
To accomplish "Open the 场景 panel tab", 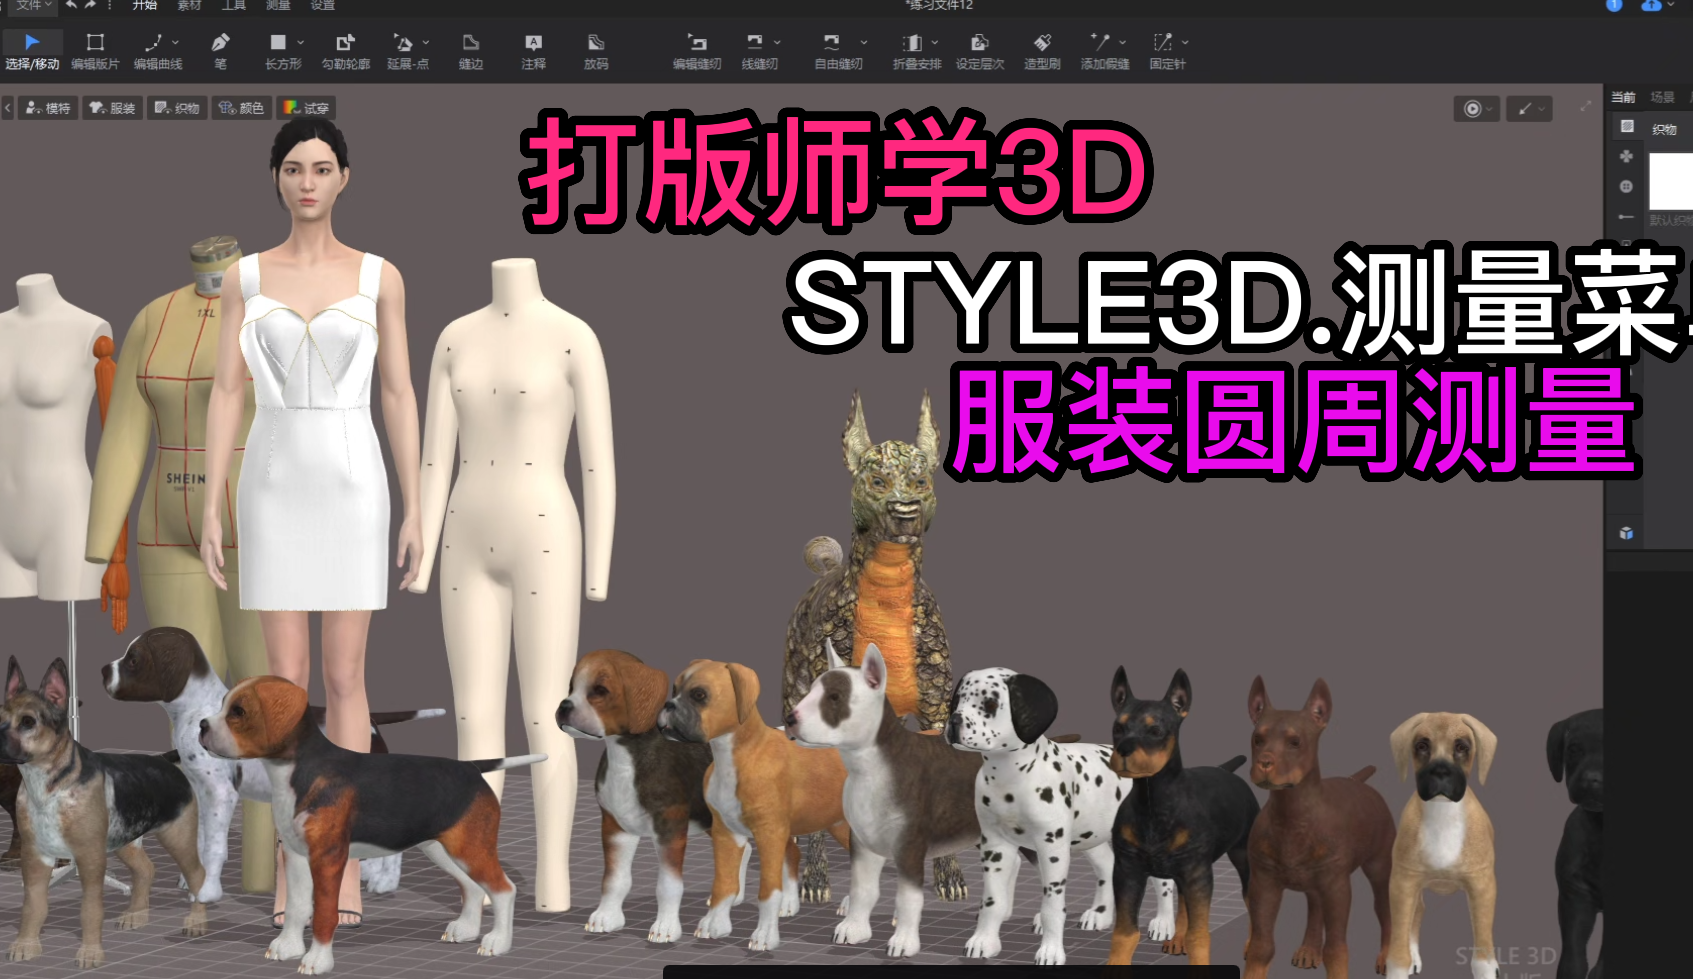I will [x=1662, y=97].
